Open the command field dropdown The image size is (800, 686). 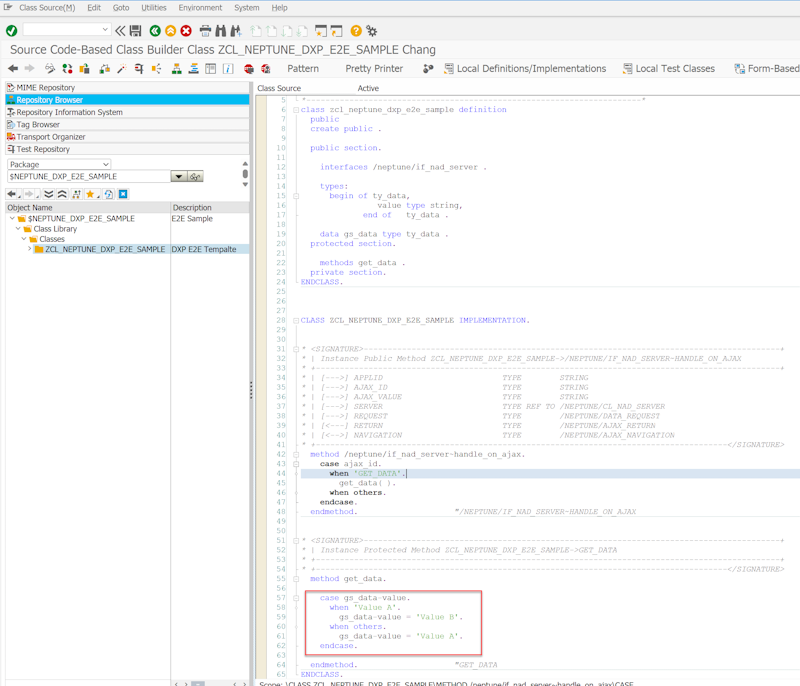pos(105,30)
